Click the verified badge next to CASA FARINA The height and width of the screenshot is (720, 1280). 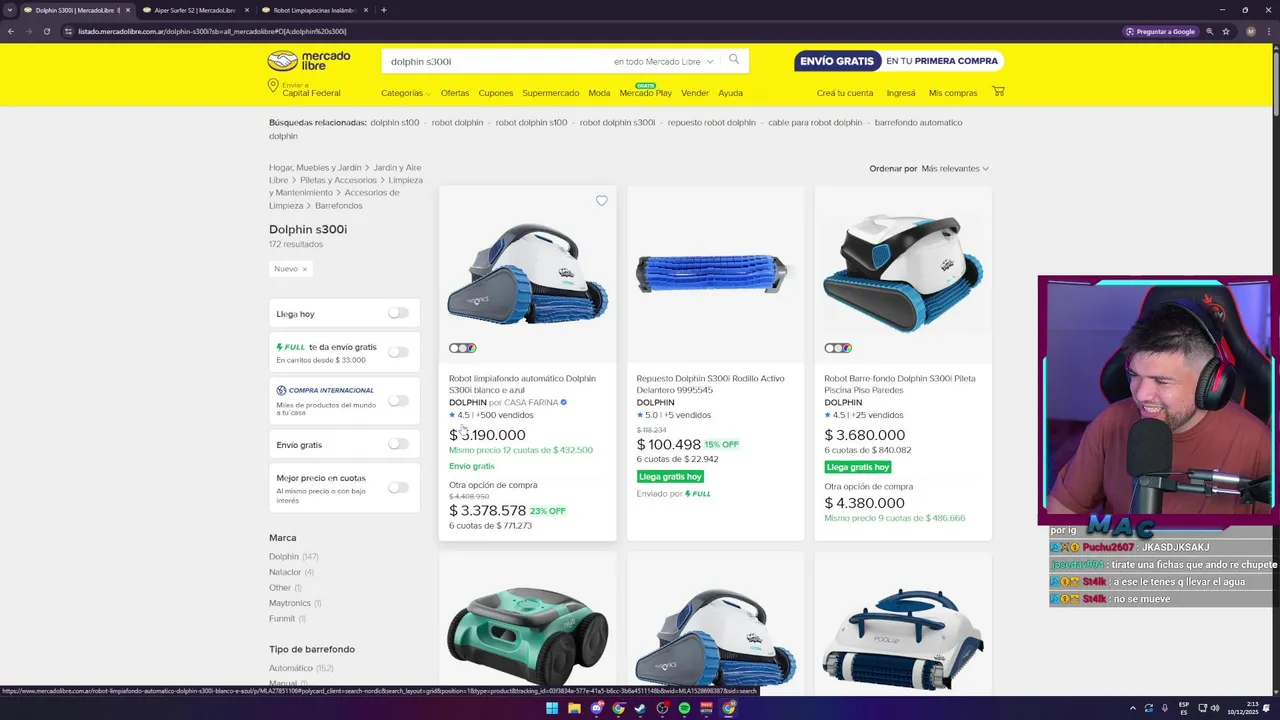click(564, 403)
